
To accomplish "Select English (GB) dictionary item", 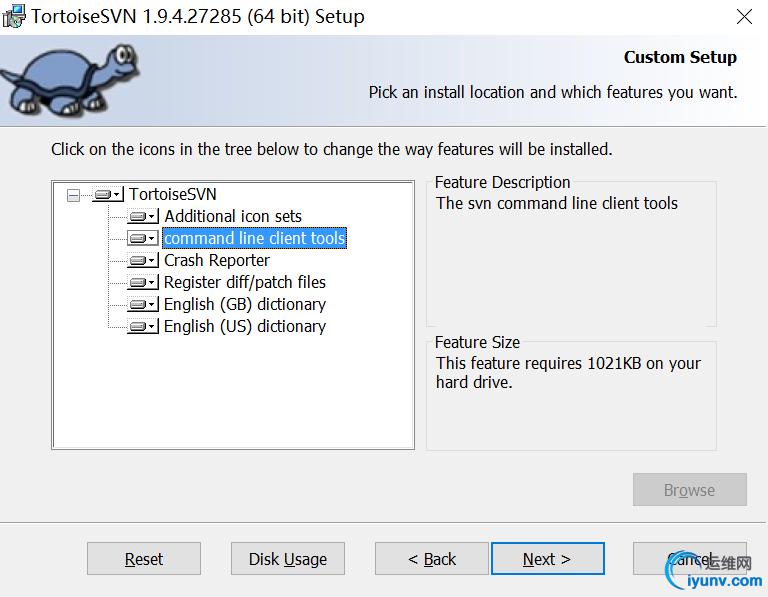I will click(x=245, y=304).
